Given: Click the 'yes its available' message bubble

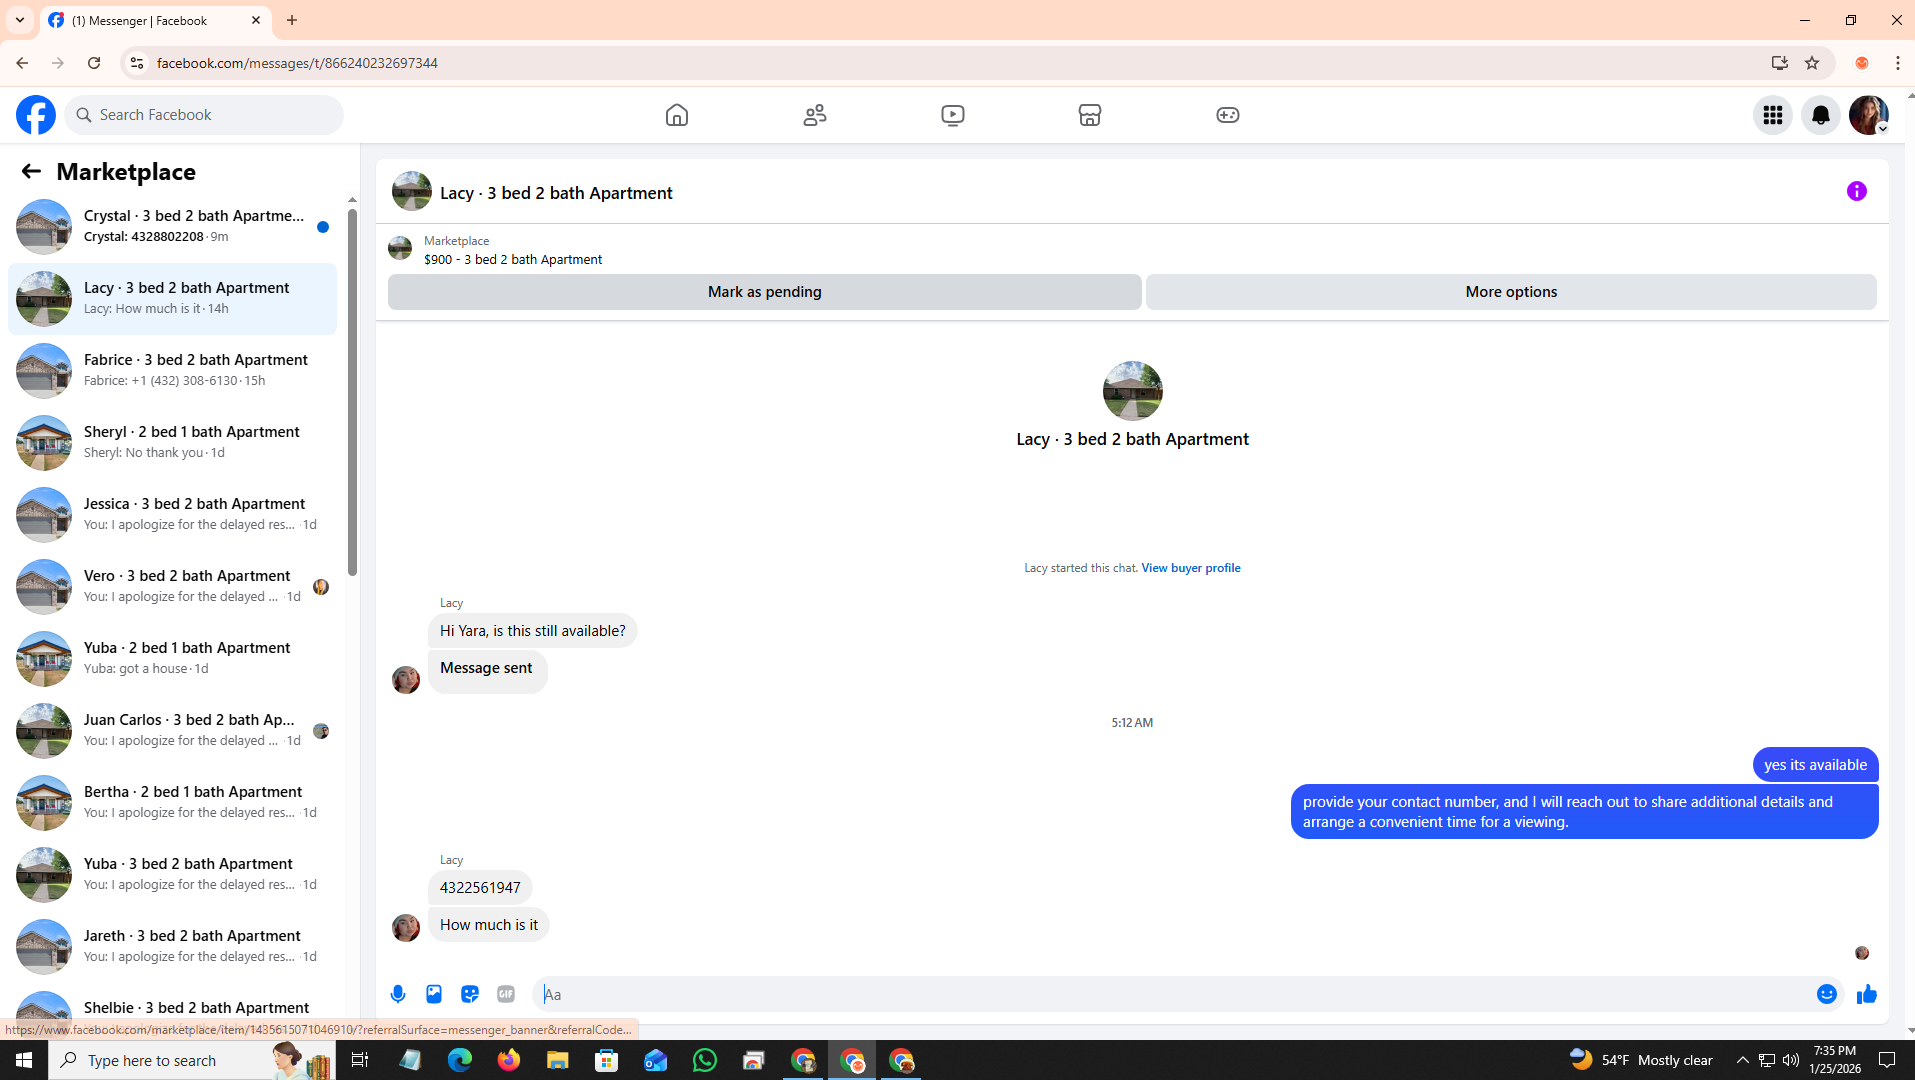Looking at the screenshot, I should coord(1815,765).
